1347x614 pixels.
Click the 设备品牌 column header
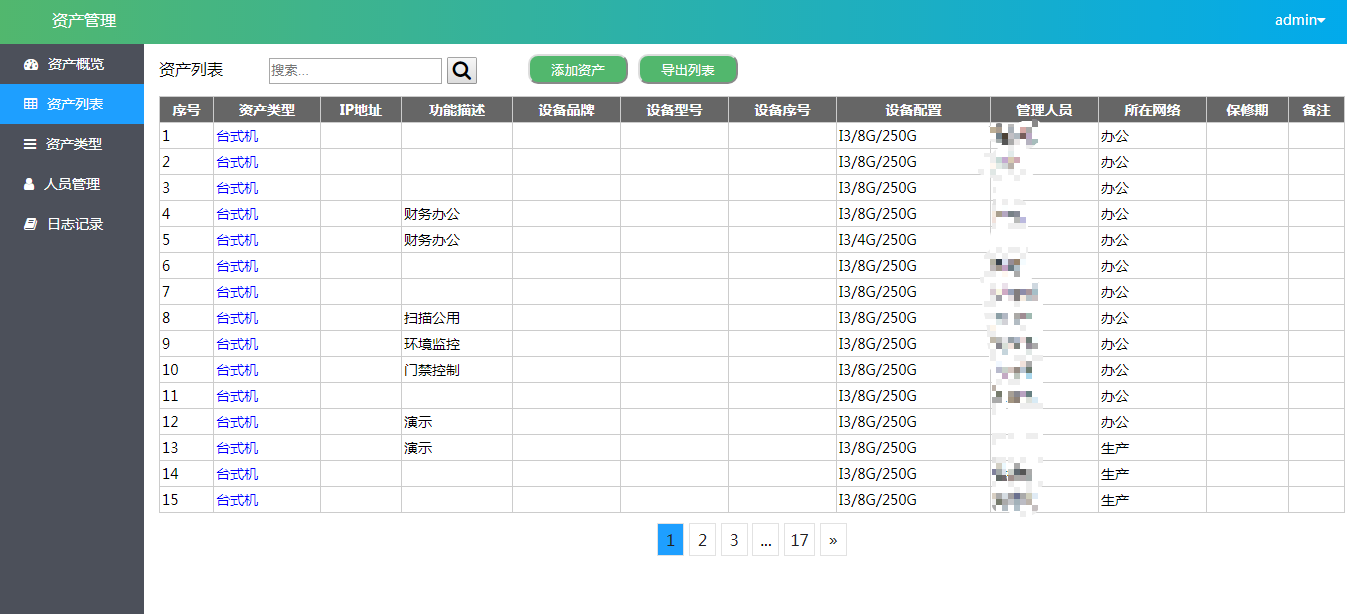pyautogui.click(x=566, y=110)
